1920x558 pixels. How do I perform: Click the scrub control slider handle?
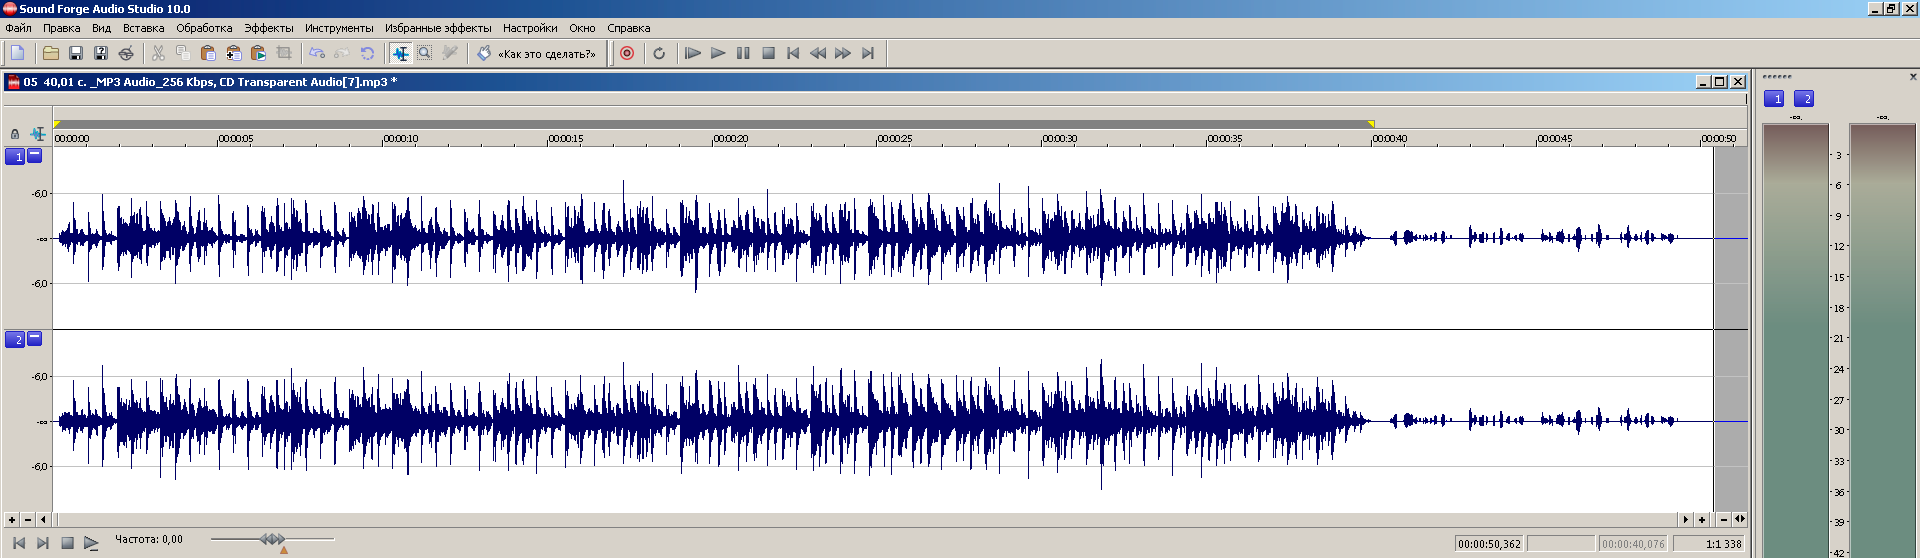point(272,539)
